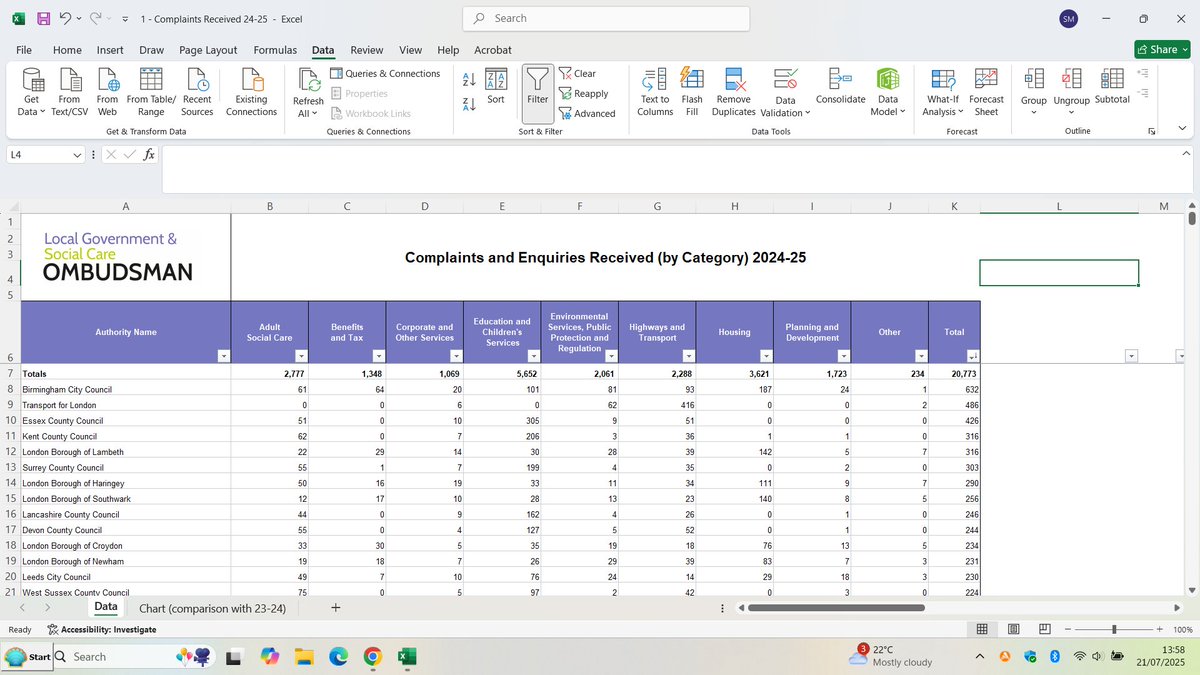Click Accessibility: Investigate in status bar
The image size is (1200, 675).
(x=101, y=630)
